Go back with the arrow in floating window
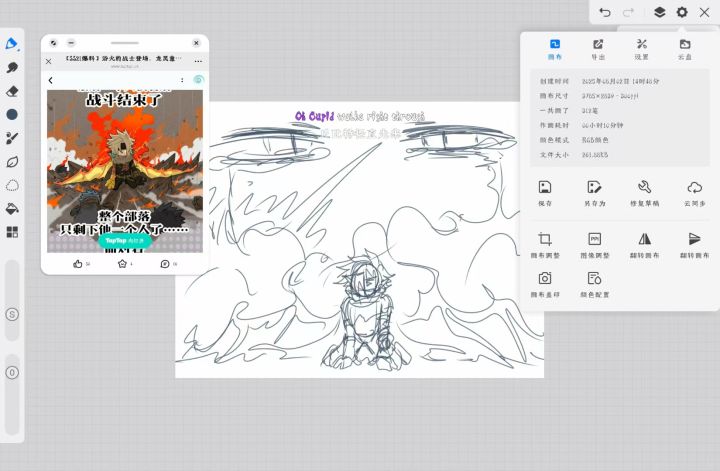The width and height of the screenshot is (720, 471). (x=51, y=80)
